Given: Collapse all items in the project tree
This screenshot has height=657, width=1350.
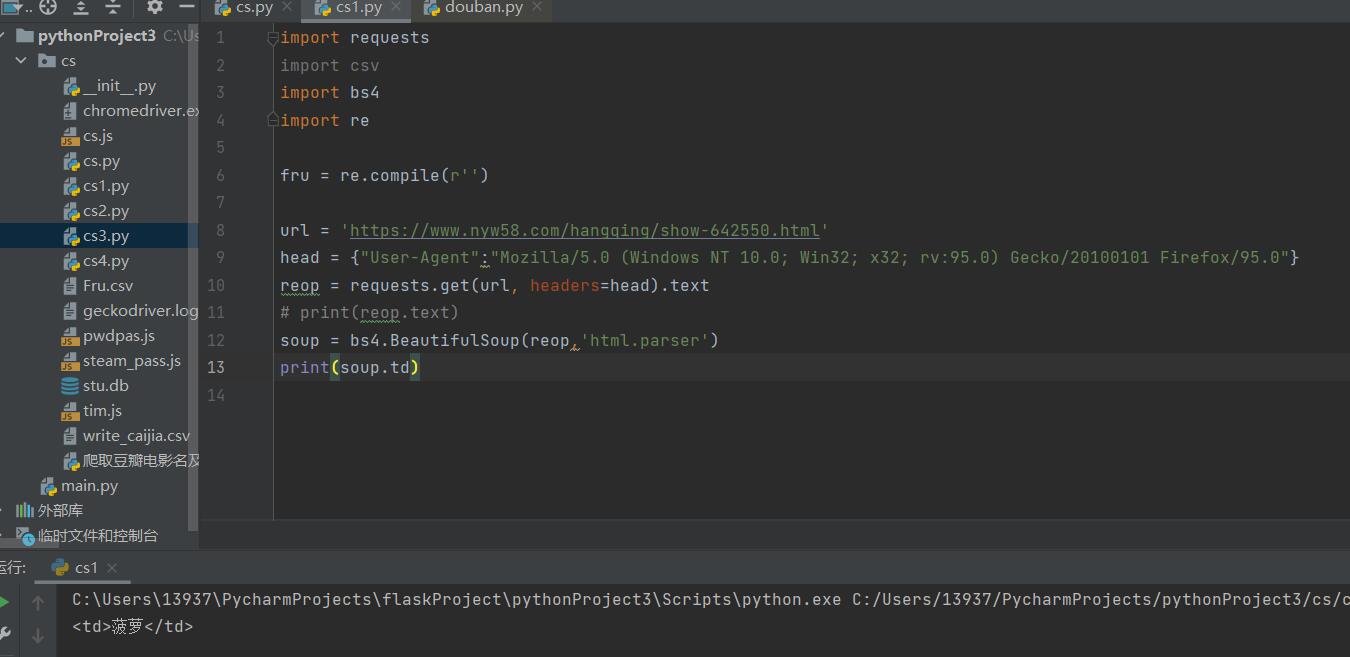Looking at the screenshot, I should (x=113, y=7).
